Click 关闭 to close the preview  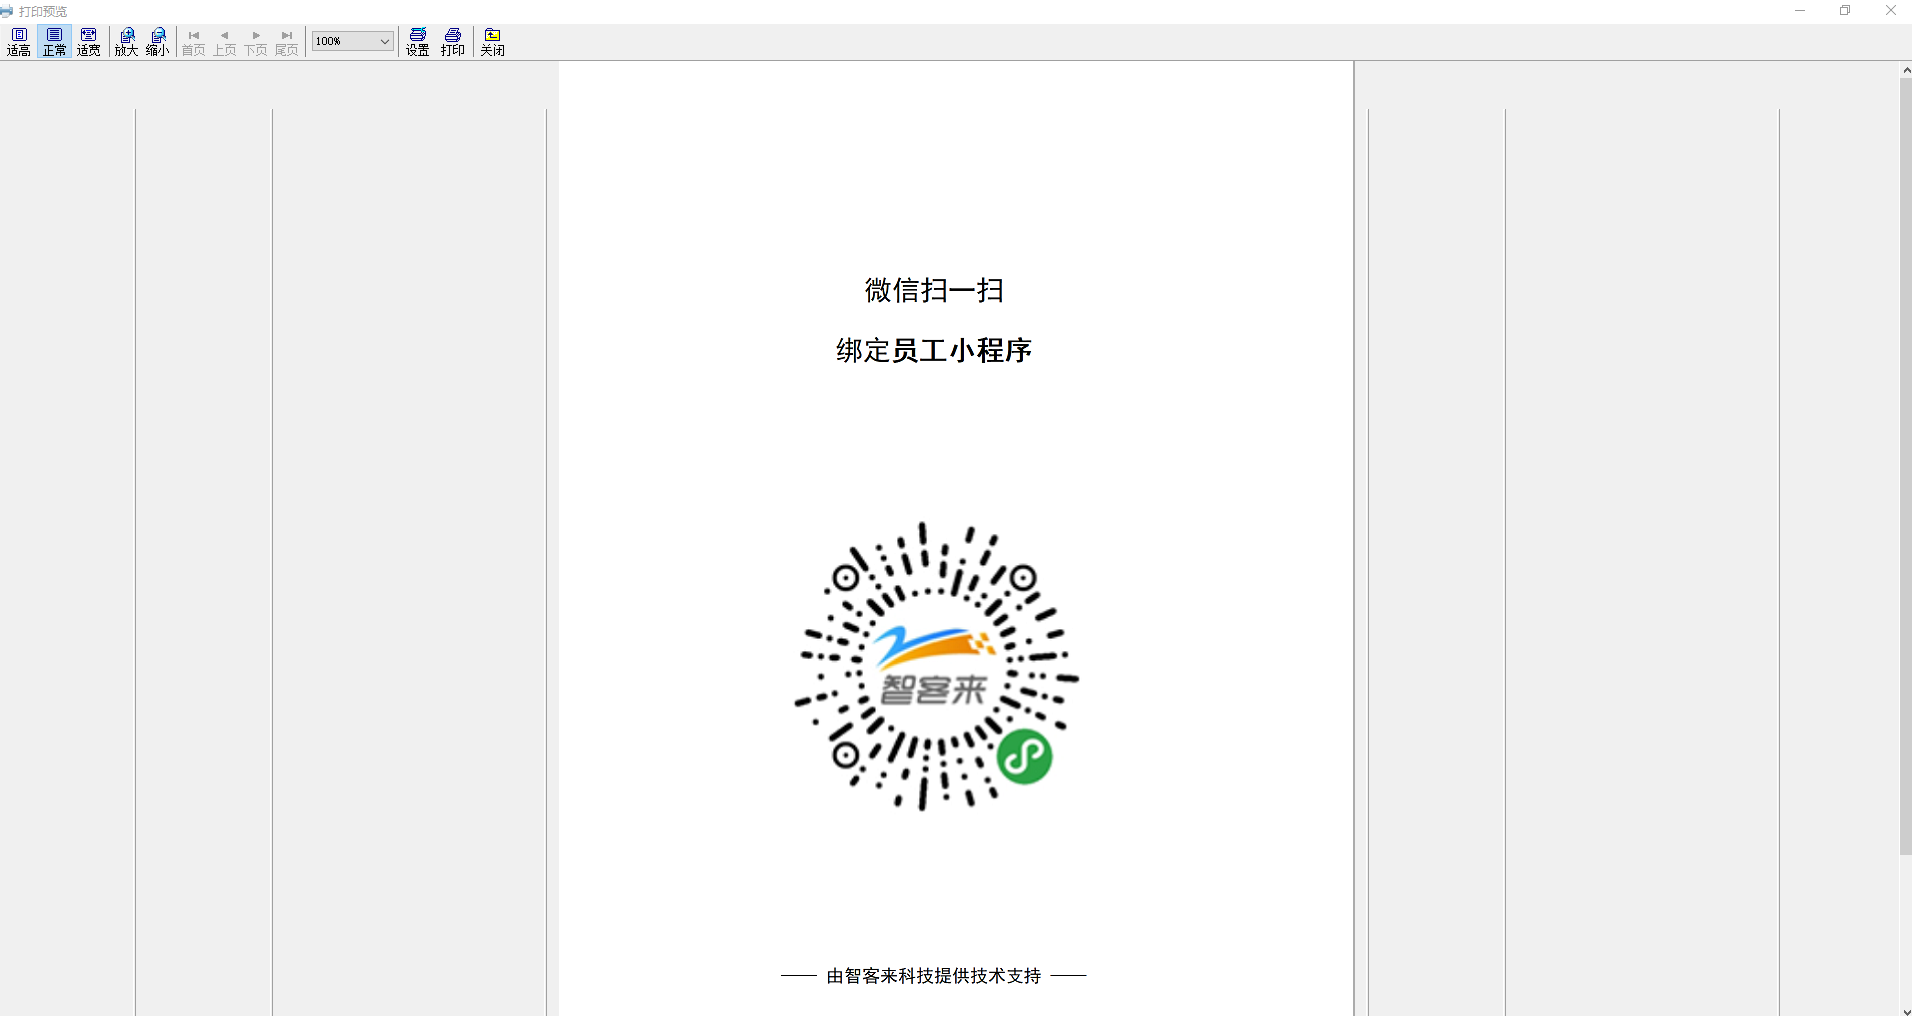pyautogui.click(x=492, y=42)
